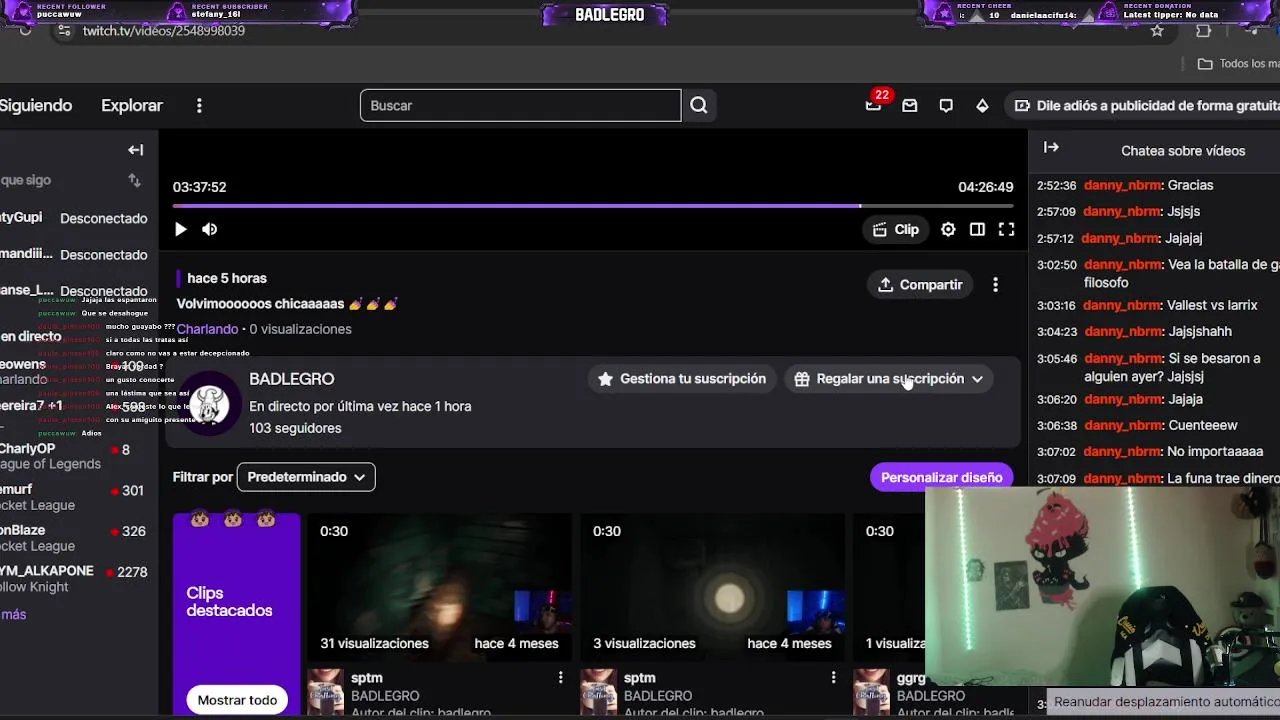Open the sptm clip thumbnail with 3 visualizaciones
The width and height of the screenshot is (1280, 720).
point(711,587)
